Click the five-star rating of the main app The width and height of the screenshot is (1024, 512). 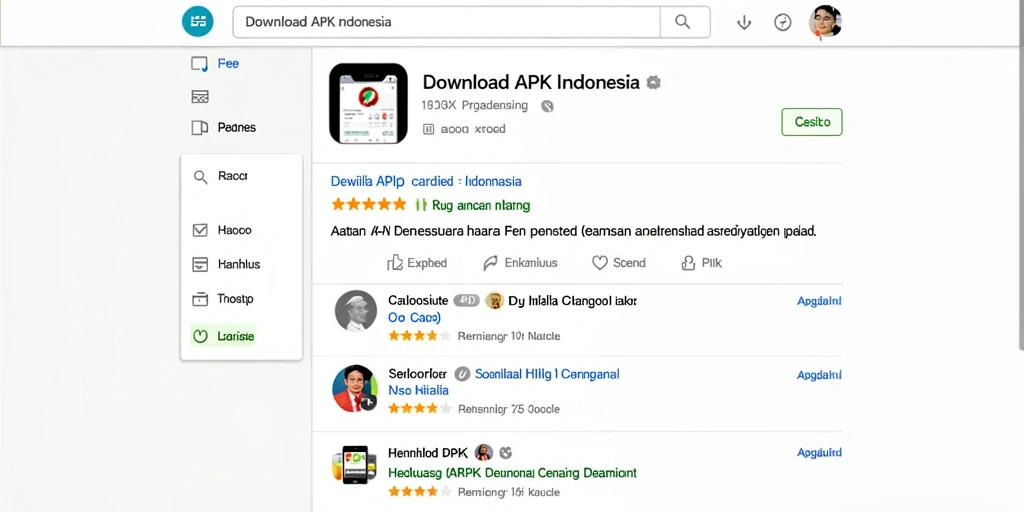point(369,204)
